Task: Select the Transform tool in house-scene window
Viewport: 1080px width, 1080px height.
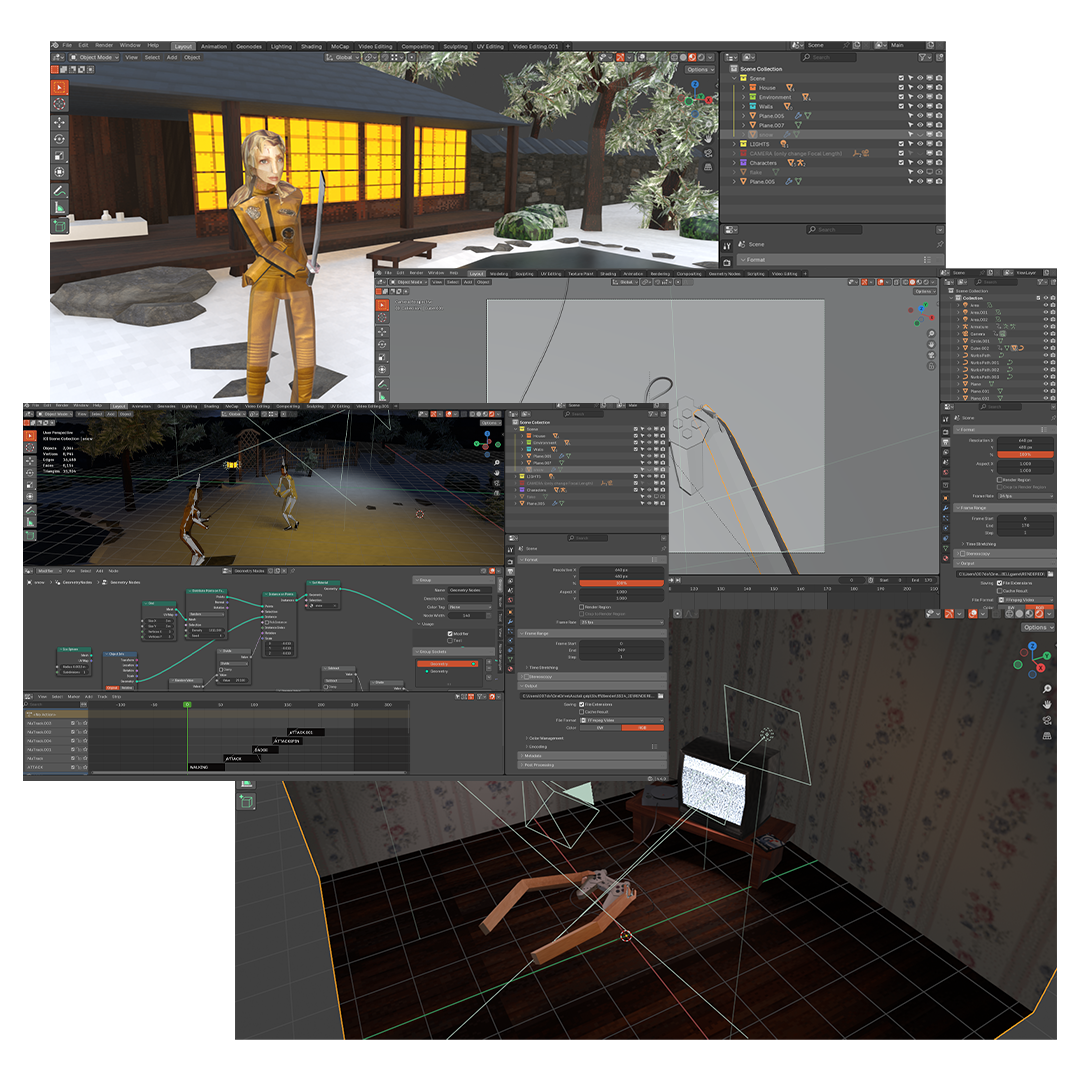Action: point(60,172)
